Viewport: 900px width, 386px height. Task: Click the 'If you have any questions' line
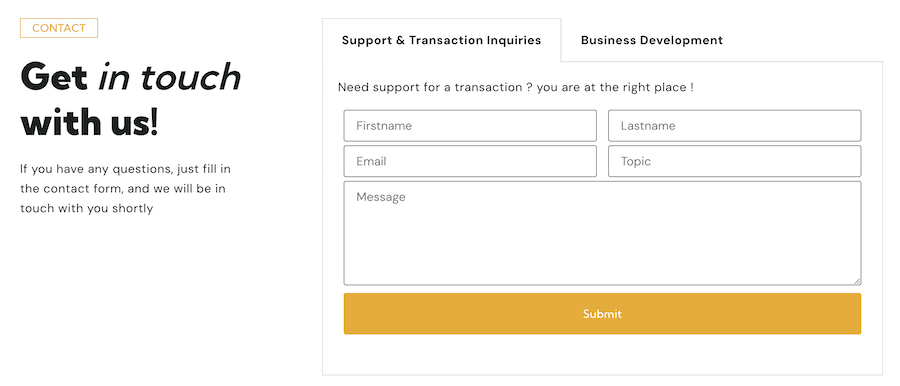(x=126, y=169)
